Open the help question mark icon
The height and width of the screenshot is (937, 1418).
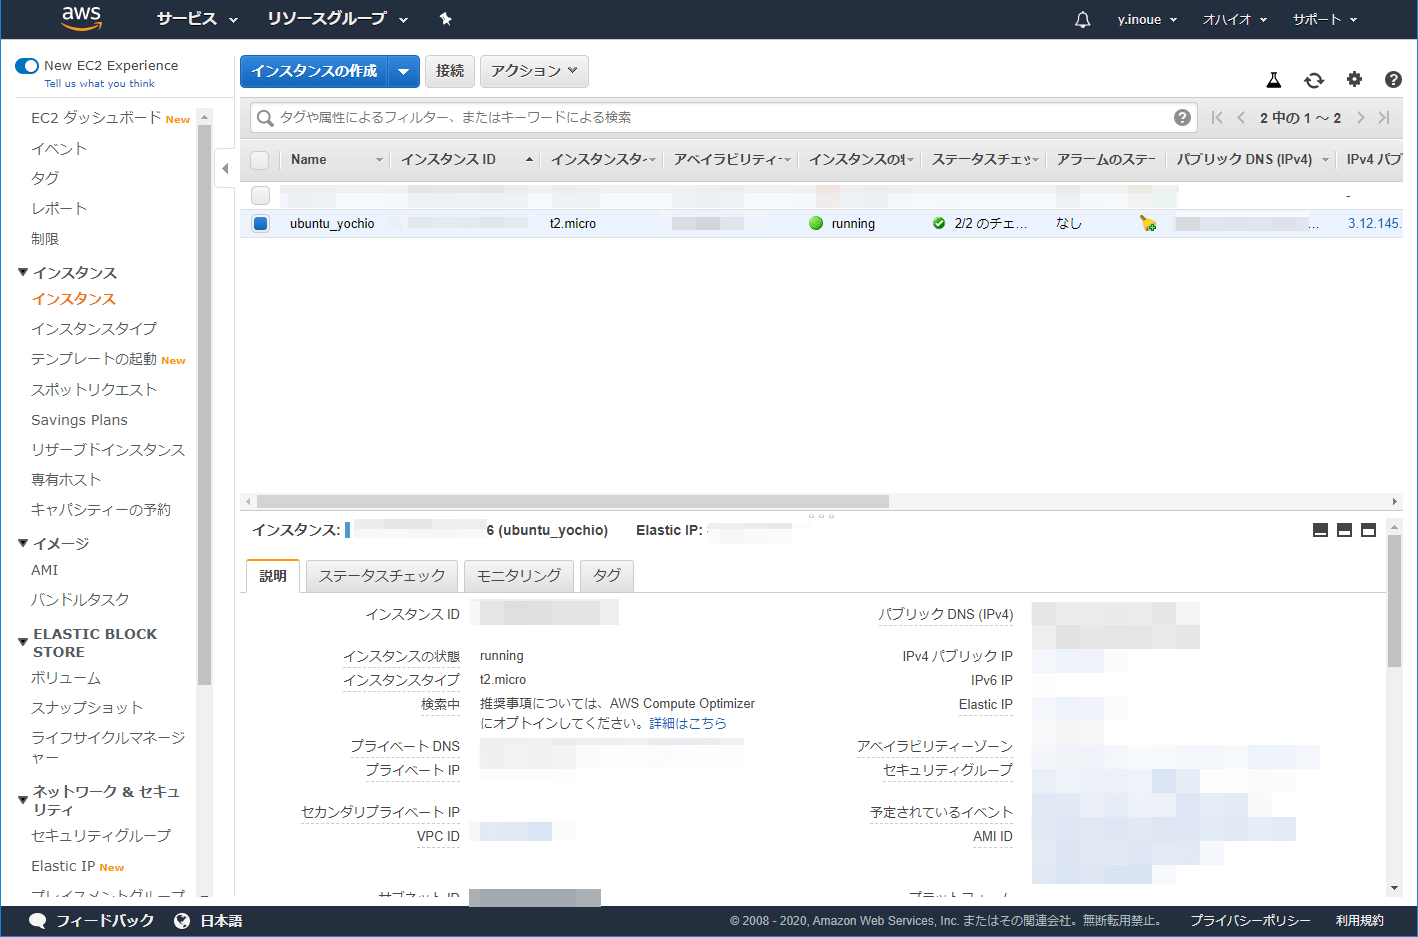point(1393,79)
